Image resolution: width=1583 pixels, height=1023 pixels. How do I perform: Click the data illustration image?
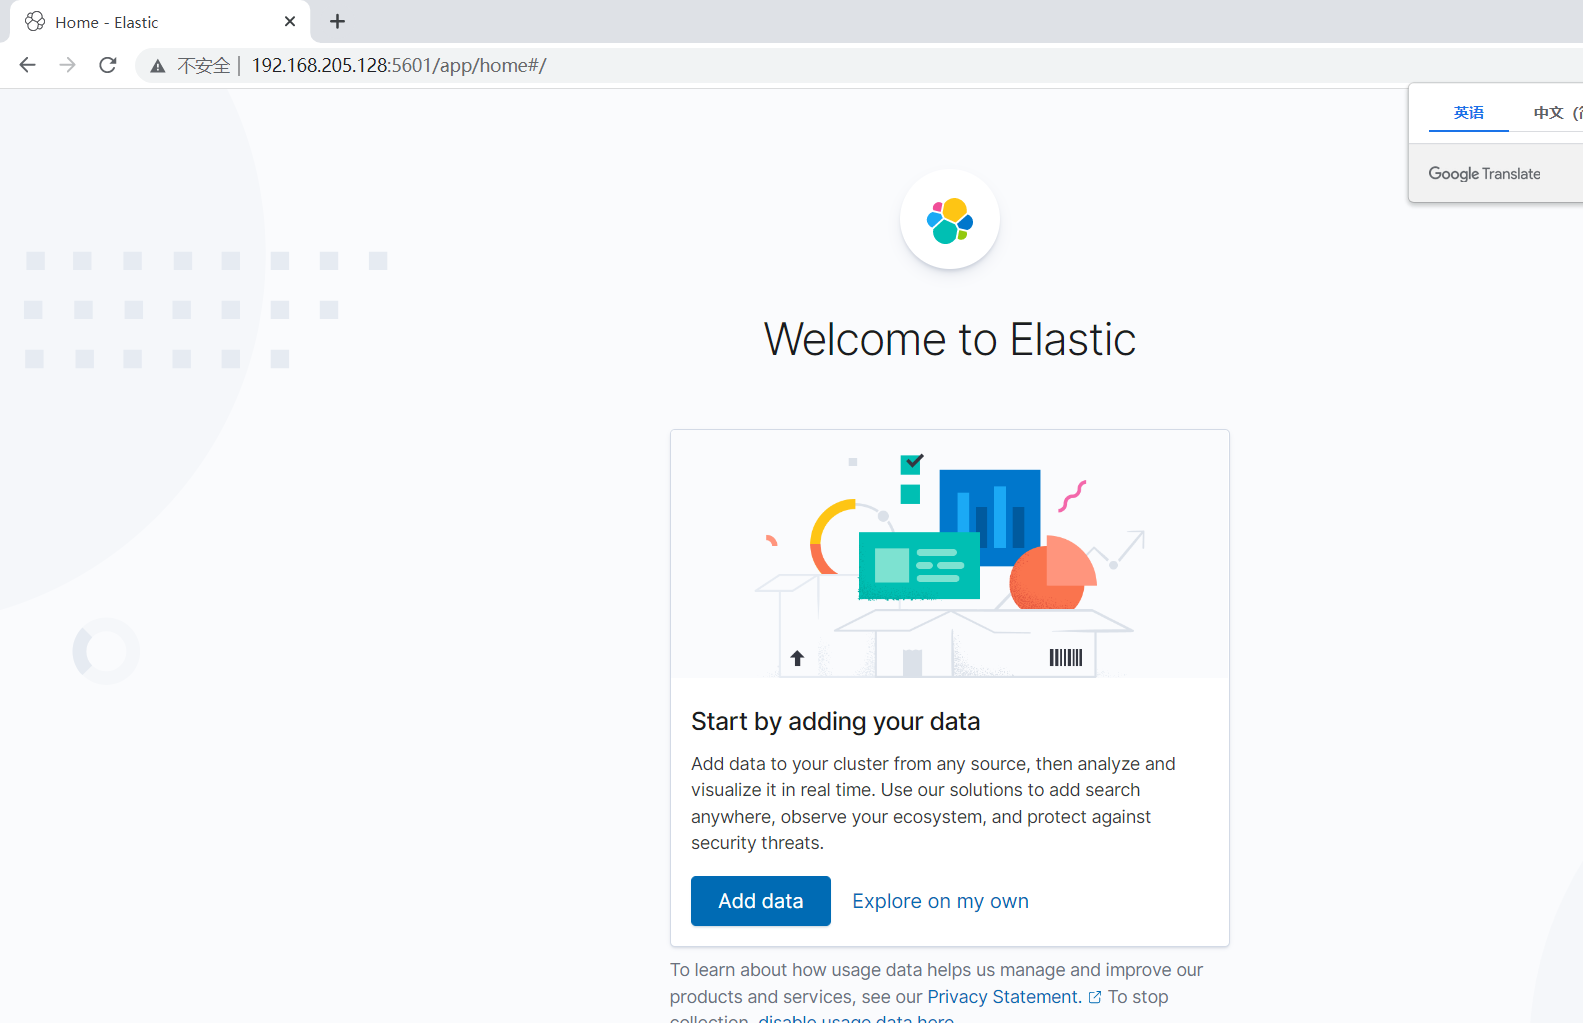pos(950,554)
